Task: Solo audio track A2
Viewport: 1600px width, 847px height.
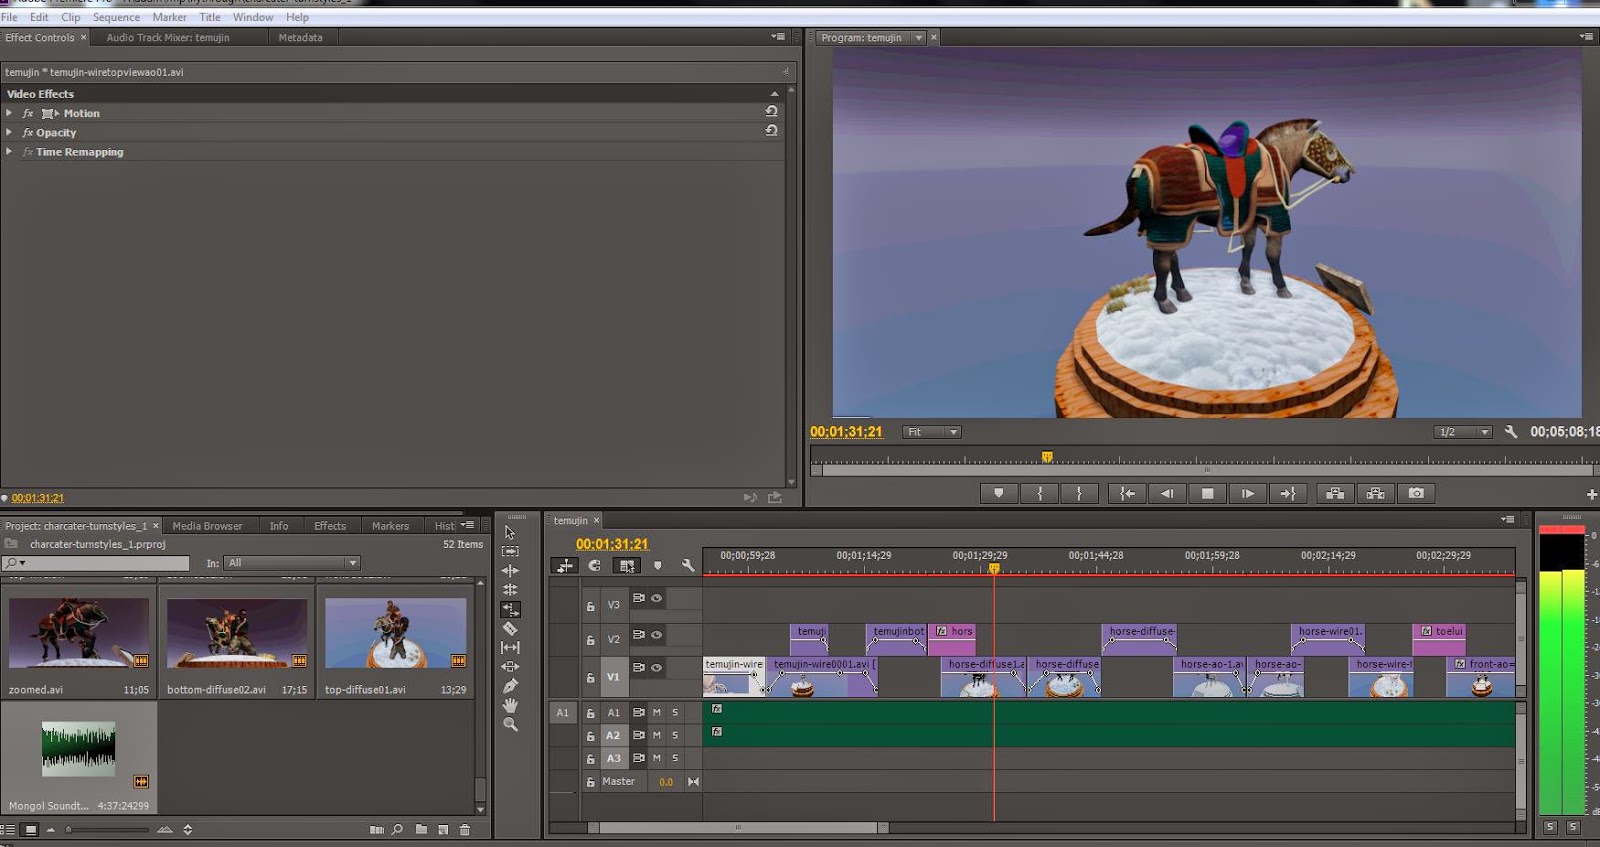Action: coord(675,735)
